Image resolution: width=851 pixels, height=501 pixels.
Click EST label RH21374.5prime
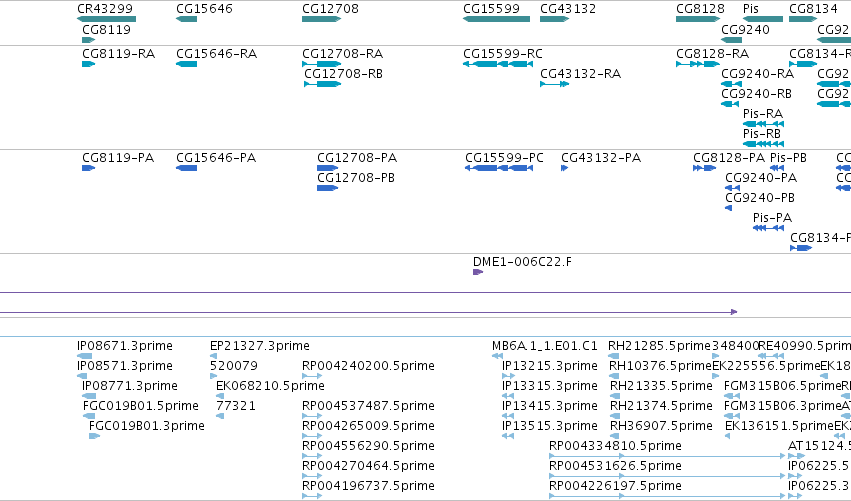pyautogui.click(x=661, y=407)
